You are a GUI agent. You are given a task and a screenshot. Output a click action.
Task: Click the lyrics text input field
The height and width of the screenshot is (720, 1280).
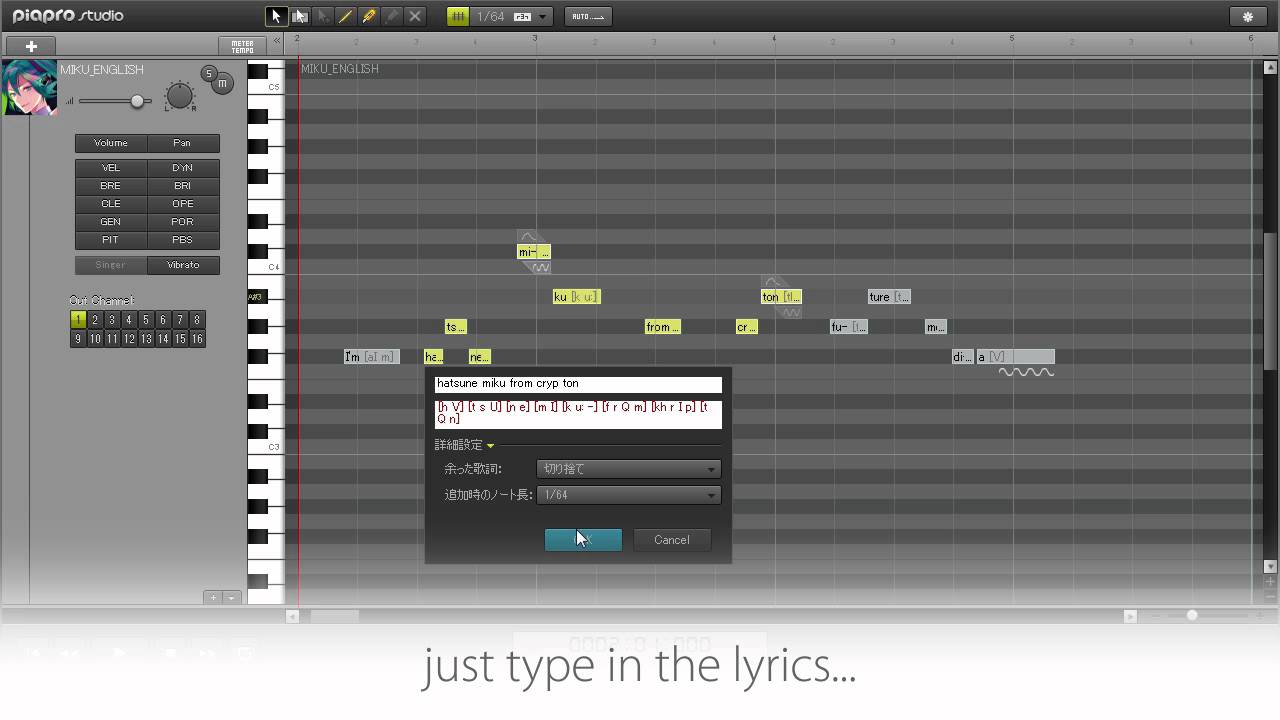coord(578,384)
